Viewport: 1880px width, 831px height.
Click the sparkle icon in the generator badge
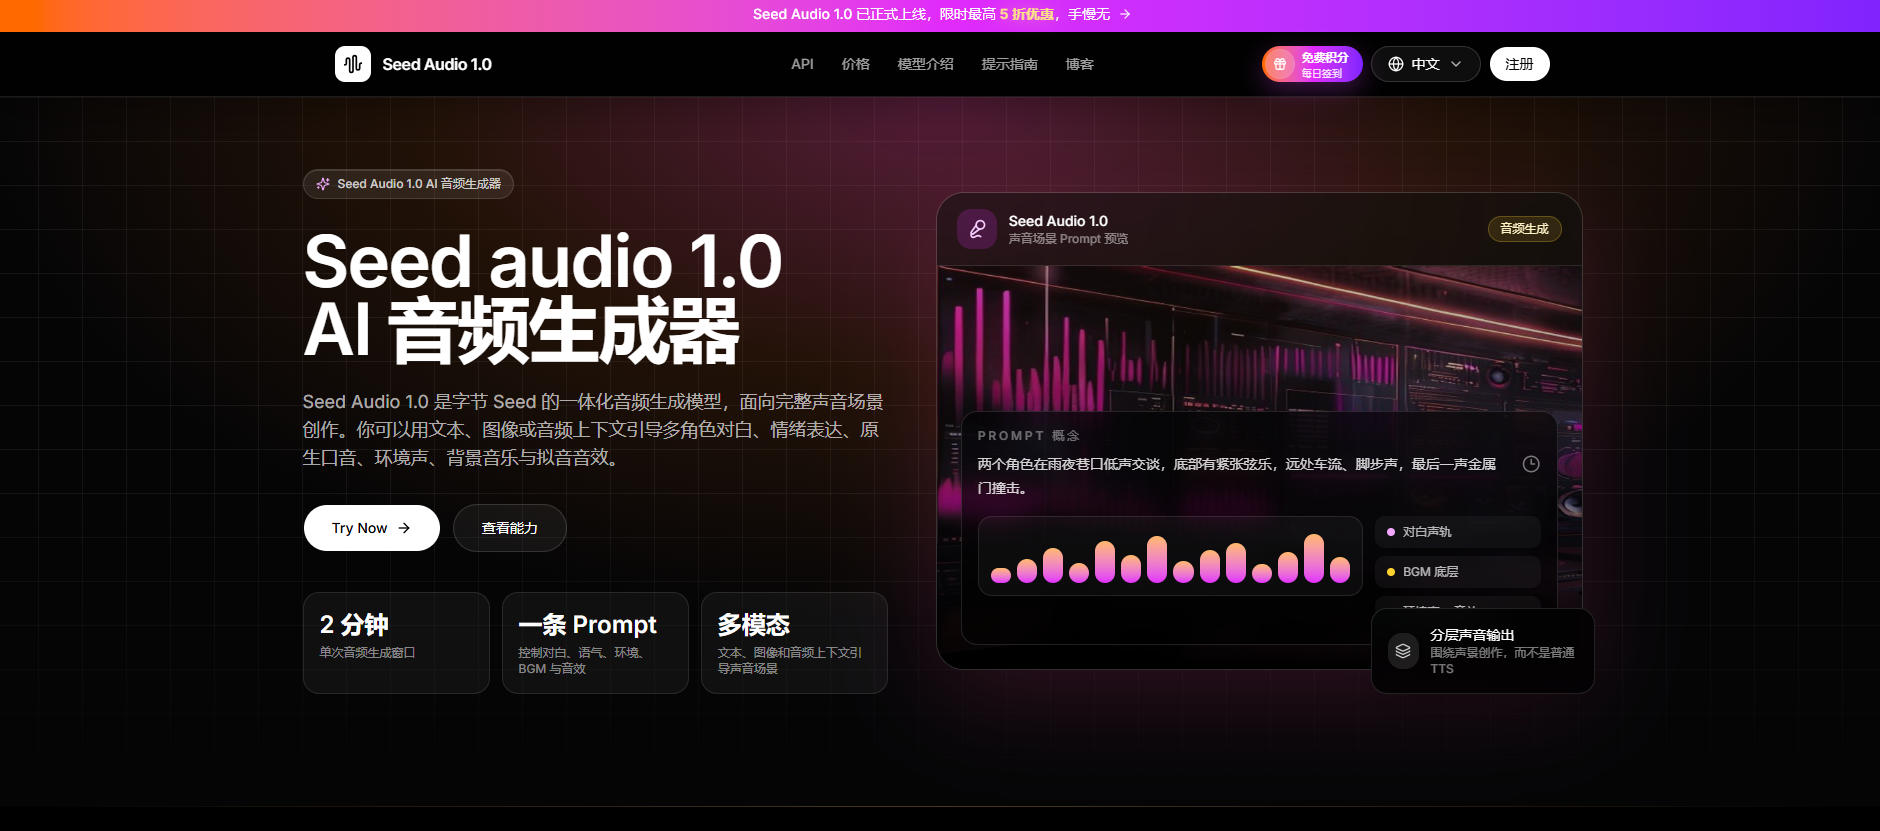[x=323, y=184]
